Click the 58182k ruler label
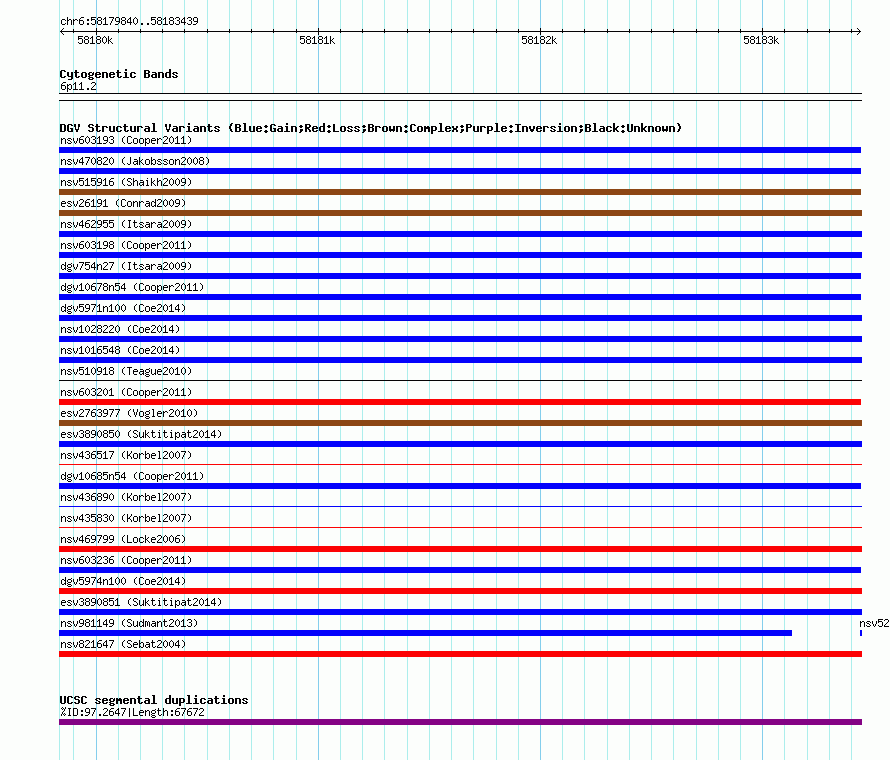Viewport: 890px width, 760px height. tap(539, 40)
